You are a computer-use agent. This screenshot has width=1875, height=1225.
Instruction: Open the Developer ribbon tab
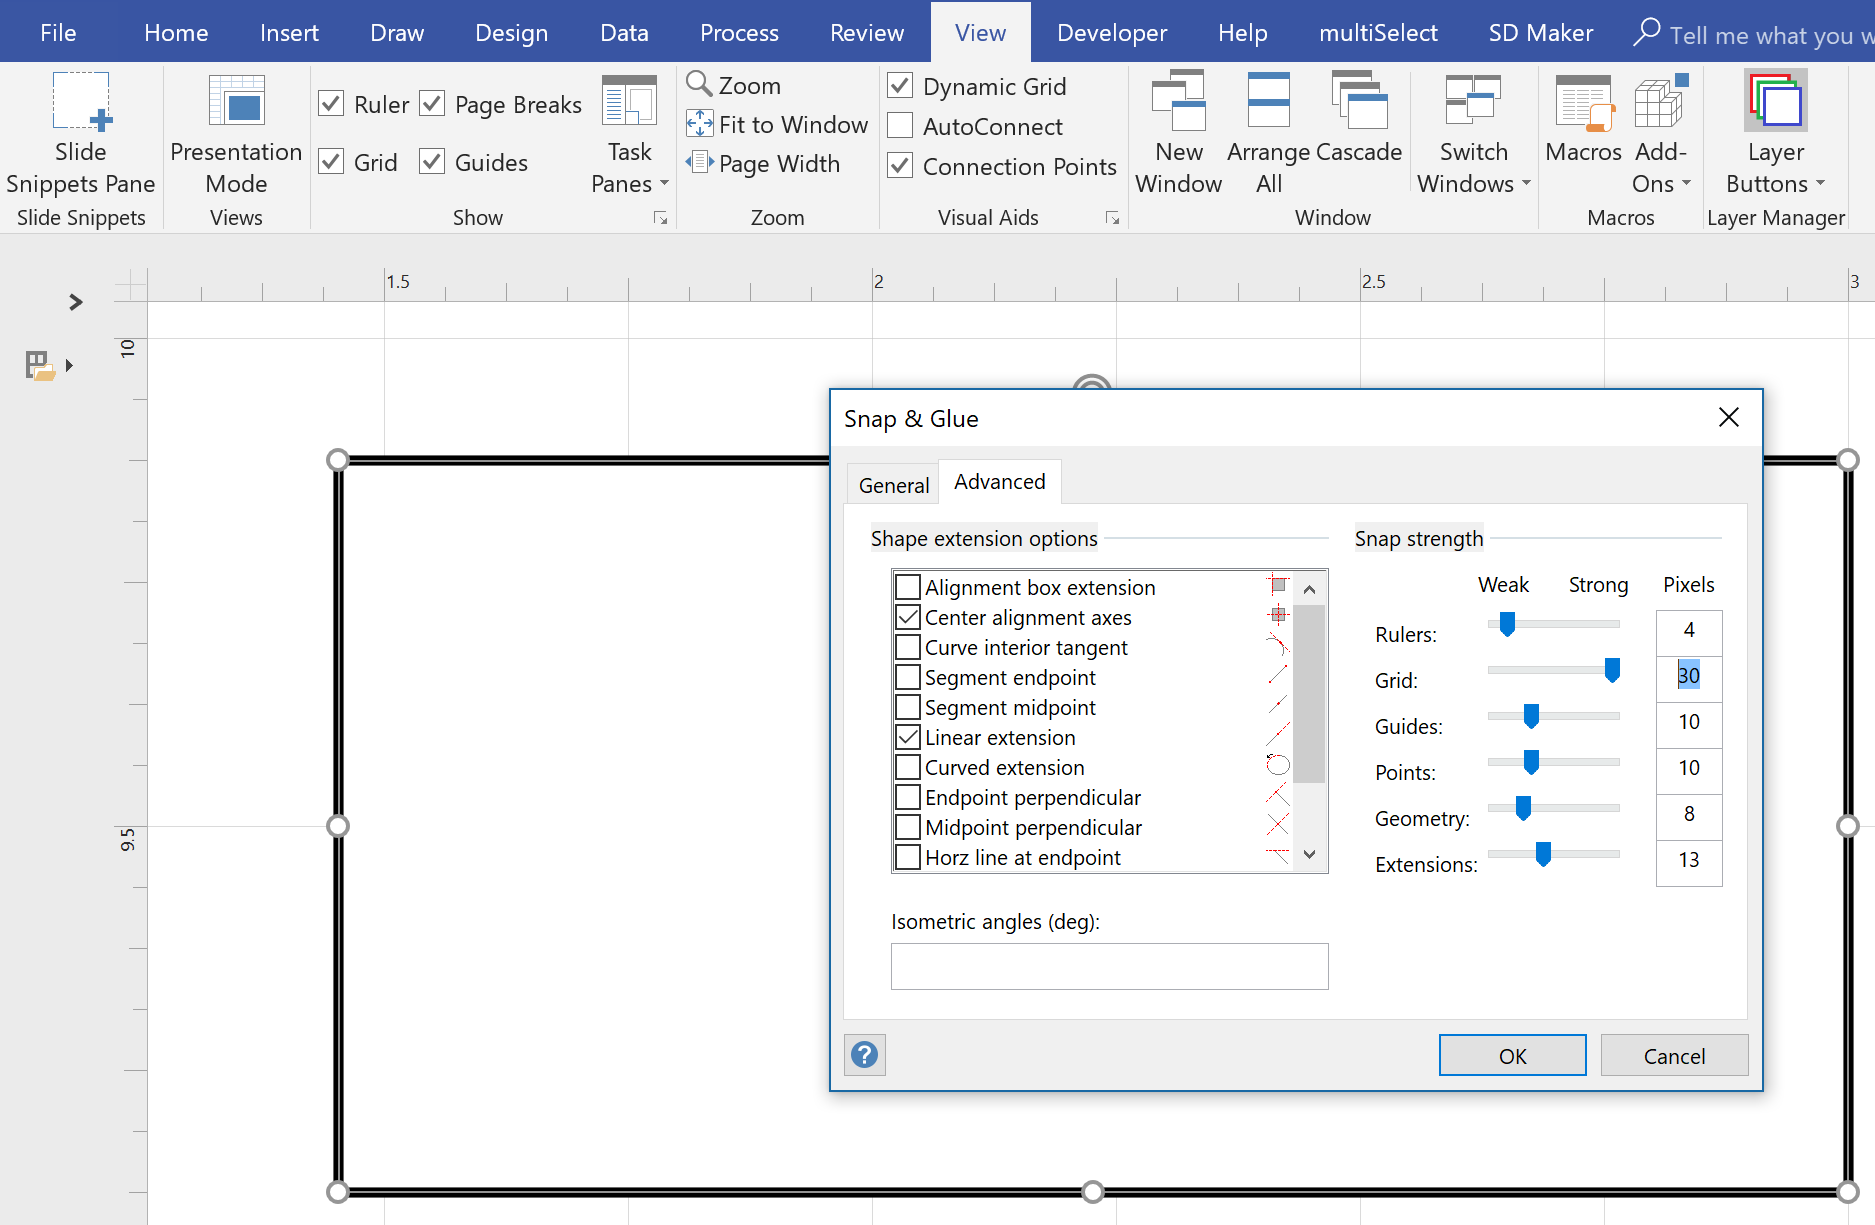click(x=1111, y=31)
